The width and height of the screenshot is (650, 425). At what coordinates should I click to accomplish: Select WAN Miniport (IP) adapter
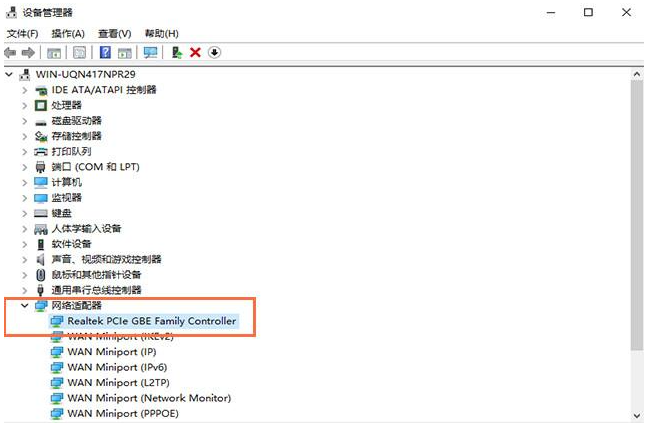coord(112,352)
